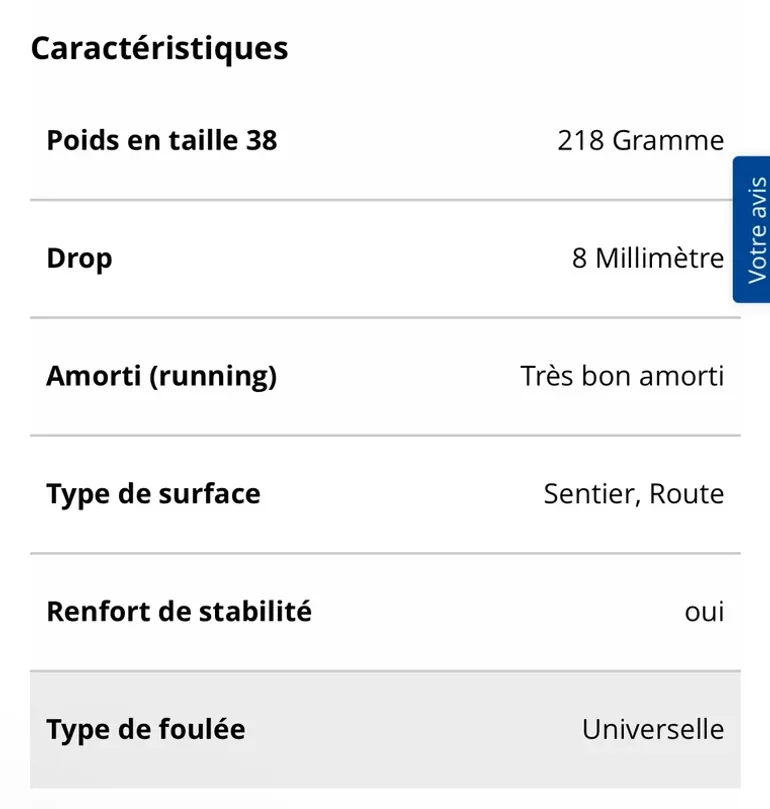Click the 218 Gramme value
770x809 pixels.
click(x=640, y=140)
